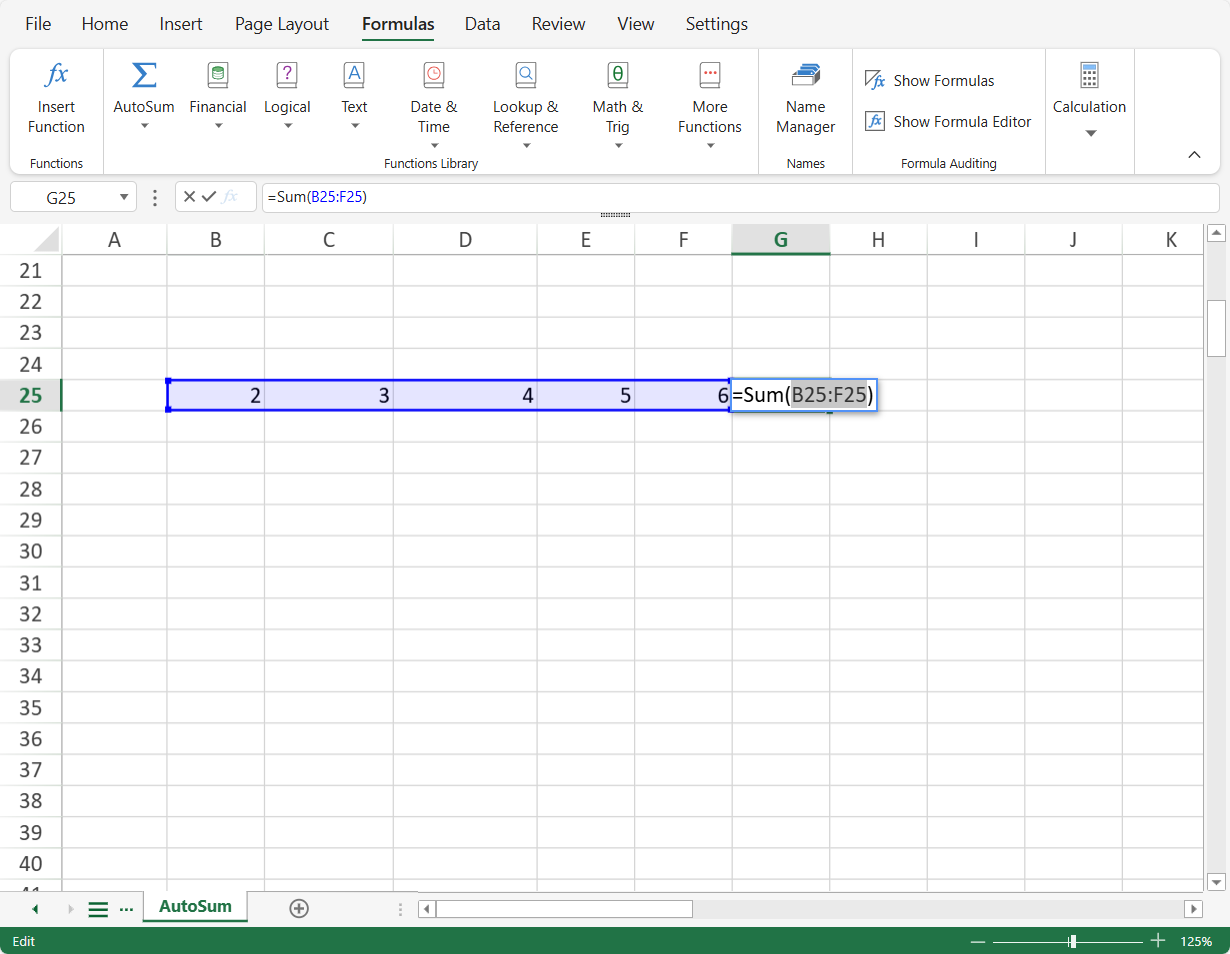
Task: Open Lookup & Reference functions icon
Action: click(525, 75)
